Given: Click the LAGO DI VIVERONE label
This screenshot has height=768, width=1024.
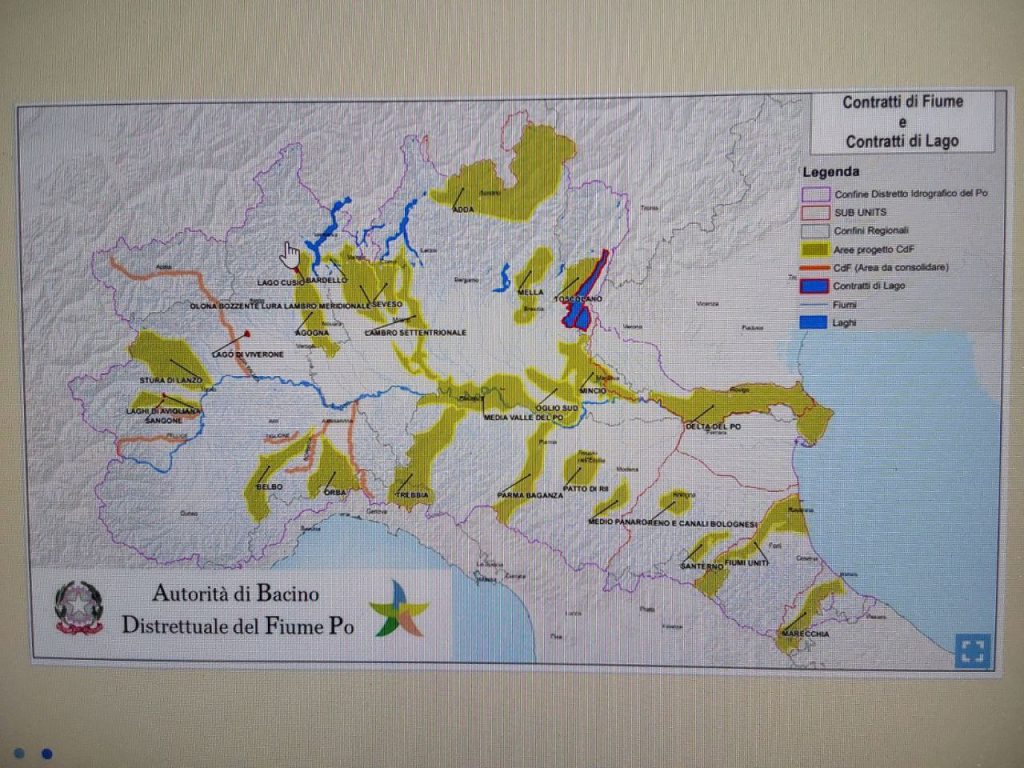Looking at the screenshot, I should tap(247, 354).
